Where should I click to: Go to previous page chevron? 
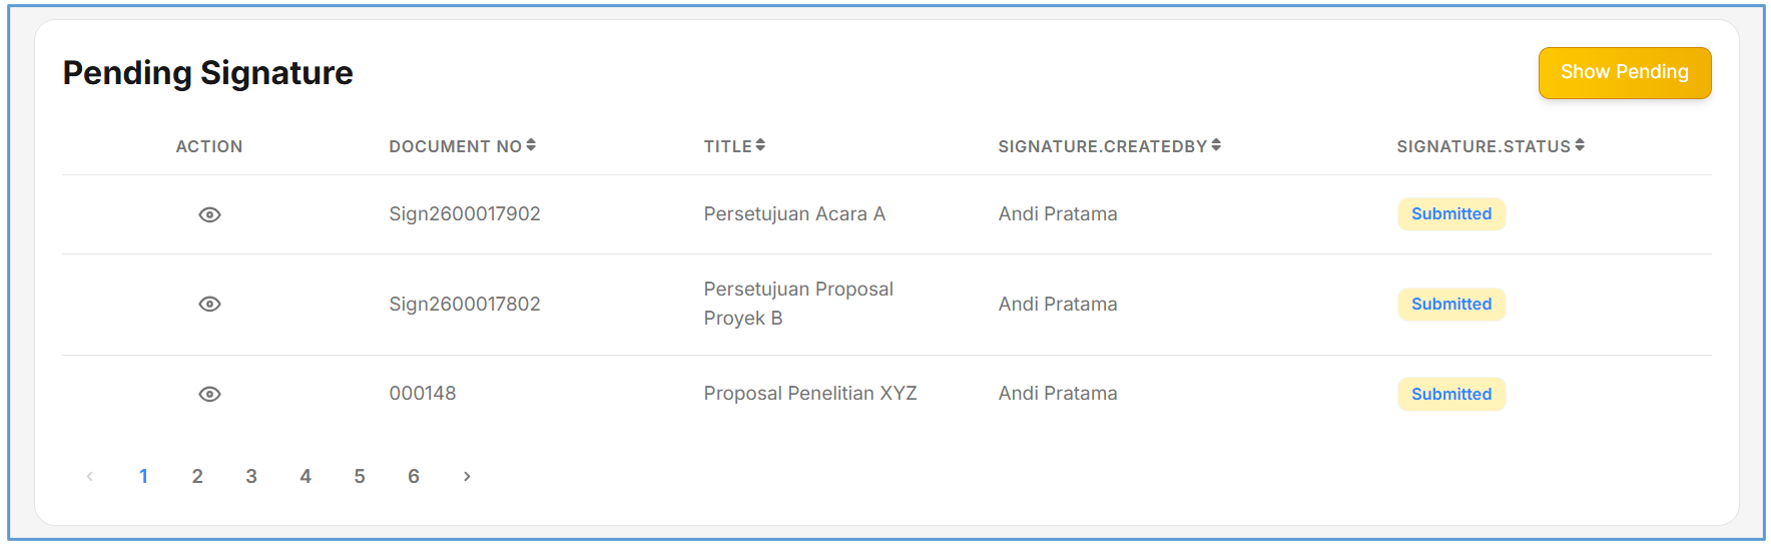(x=90, y=477)
